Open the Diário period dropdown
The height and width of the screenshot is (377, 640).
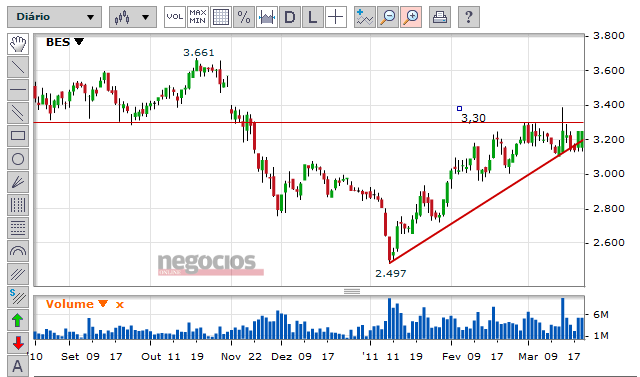[54, 17]
